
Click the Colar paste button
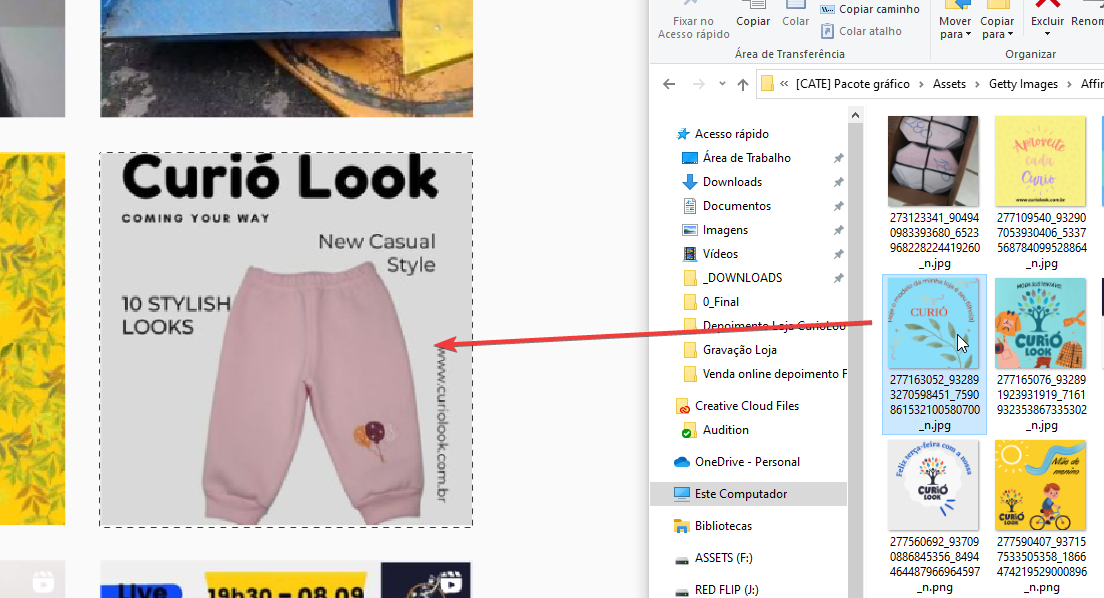click(796, 15)
